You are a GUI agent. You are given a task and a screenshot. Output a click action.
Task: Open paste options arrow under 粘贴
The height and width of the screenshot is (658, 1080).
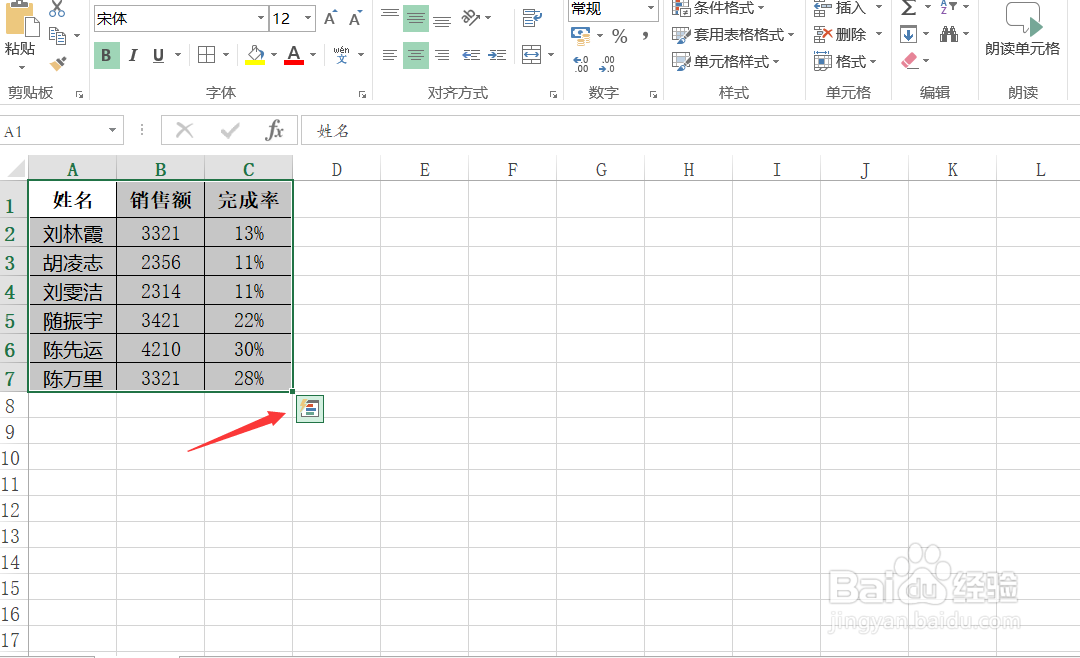(22, 68)
